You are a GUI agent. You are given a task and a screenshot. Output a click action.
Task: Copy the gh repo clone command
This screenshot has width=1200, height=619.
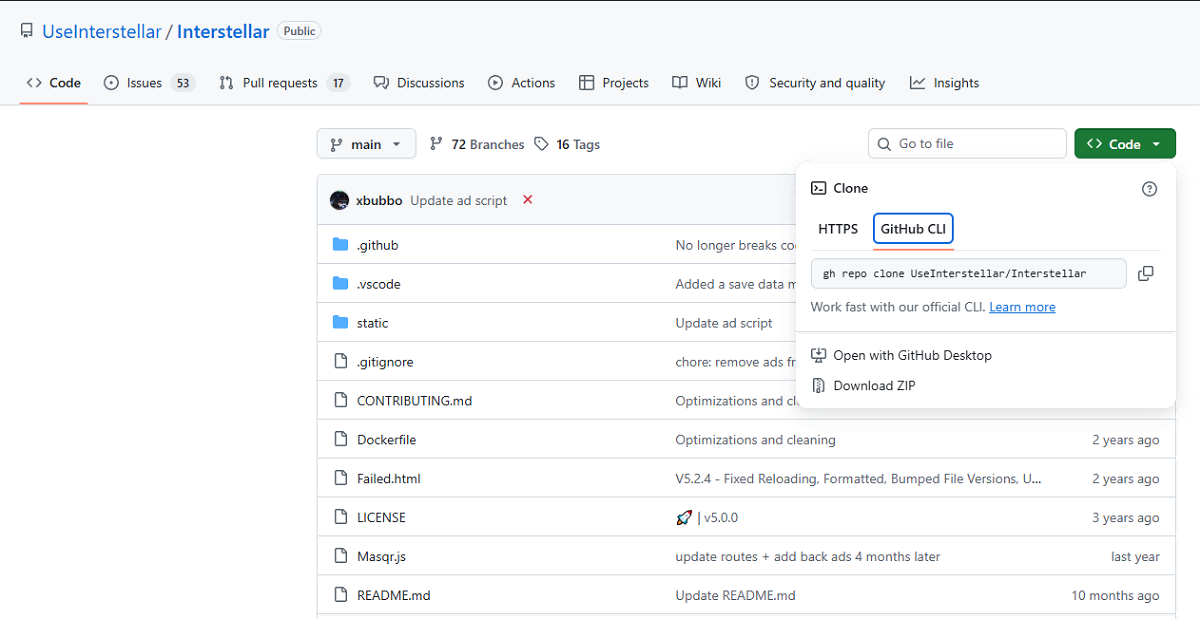1146,273
